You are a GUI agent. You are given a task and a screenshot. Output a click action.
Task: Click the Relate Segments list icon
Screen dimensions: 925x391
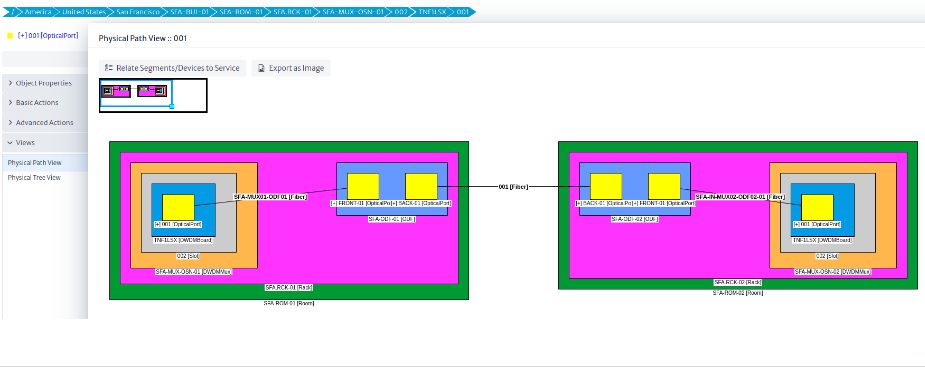[109, 68]
